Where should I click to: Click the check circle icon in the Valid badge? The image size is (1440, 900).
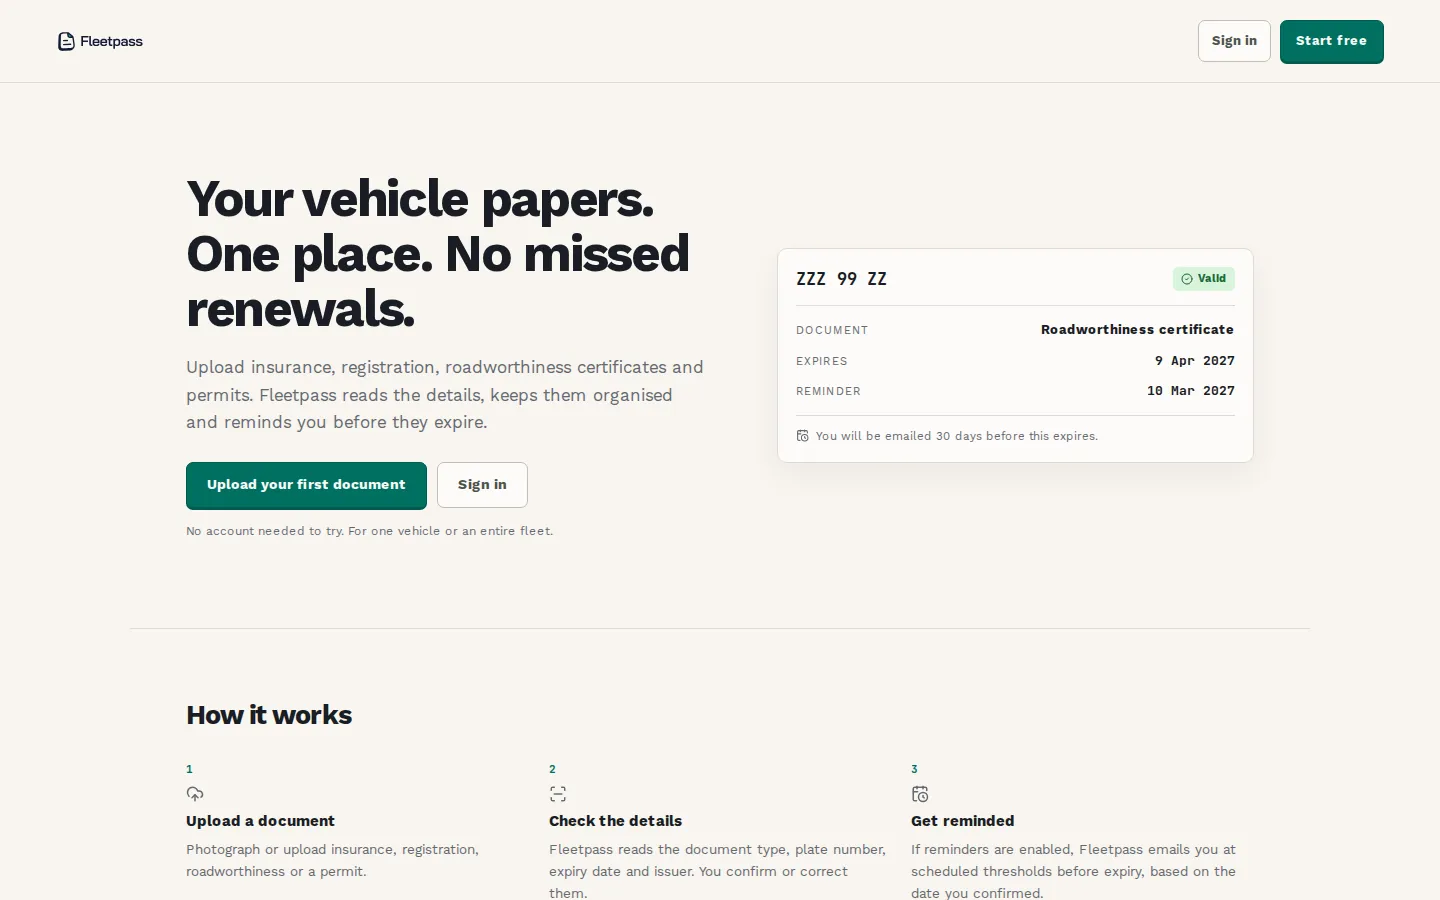pos(1187,279)
